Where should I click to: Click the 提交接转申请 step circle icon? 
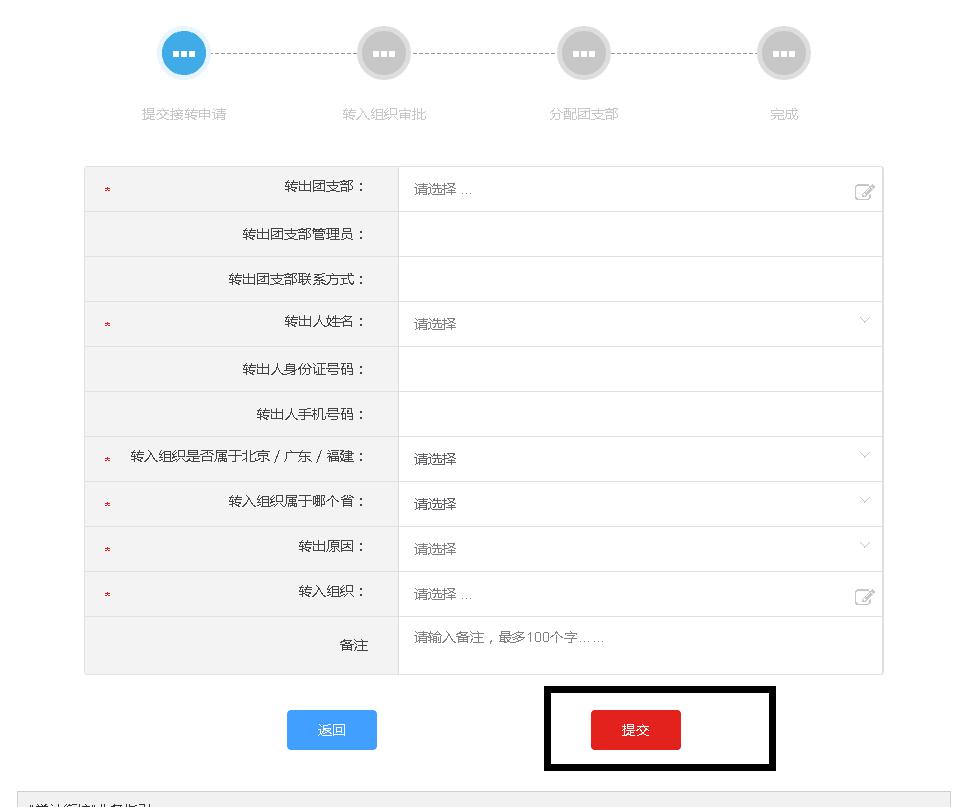click(x=183, y=52)
